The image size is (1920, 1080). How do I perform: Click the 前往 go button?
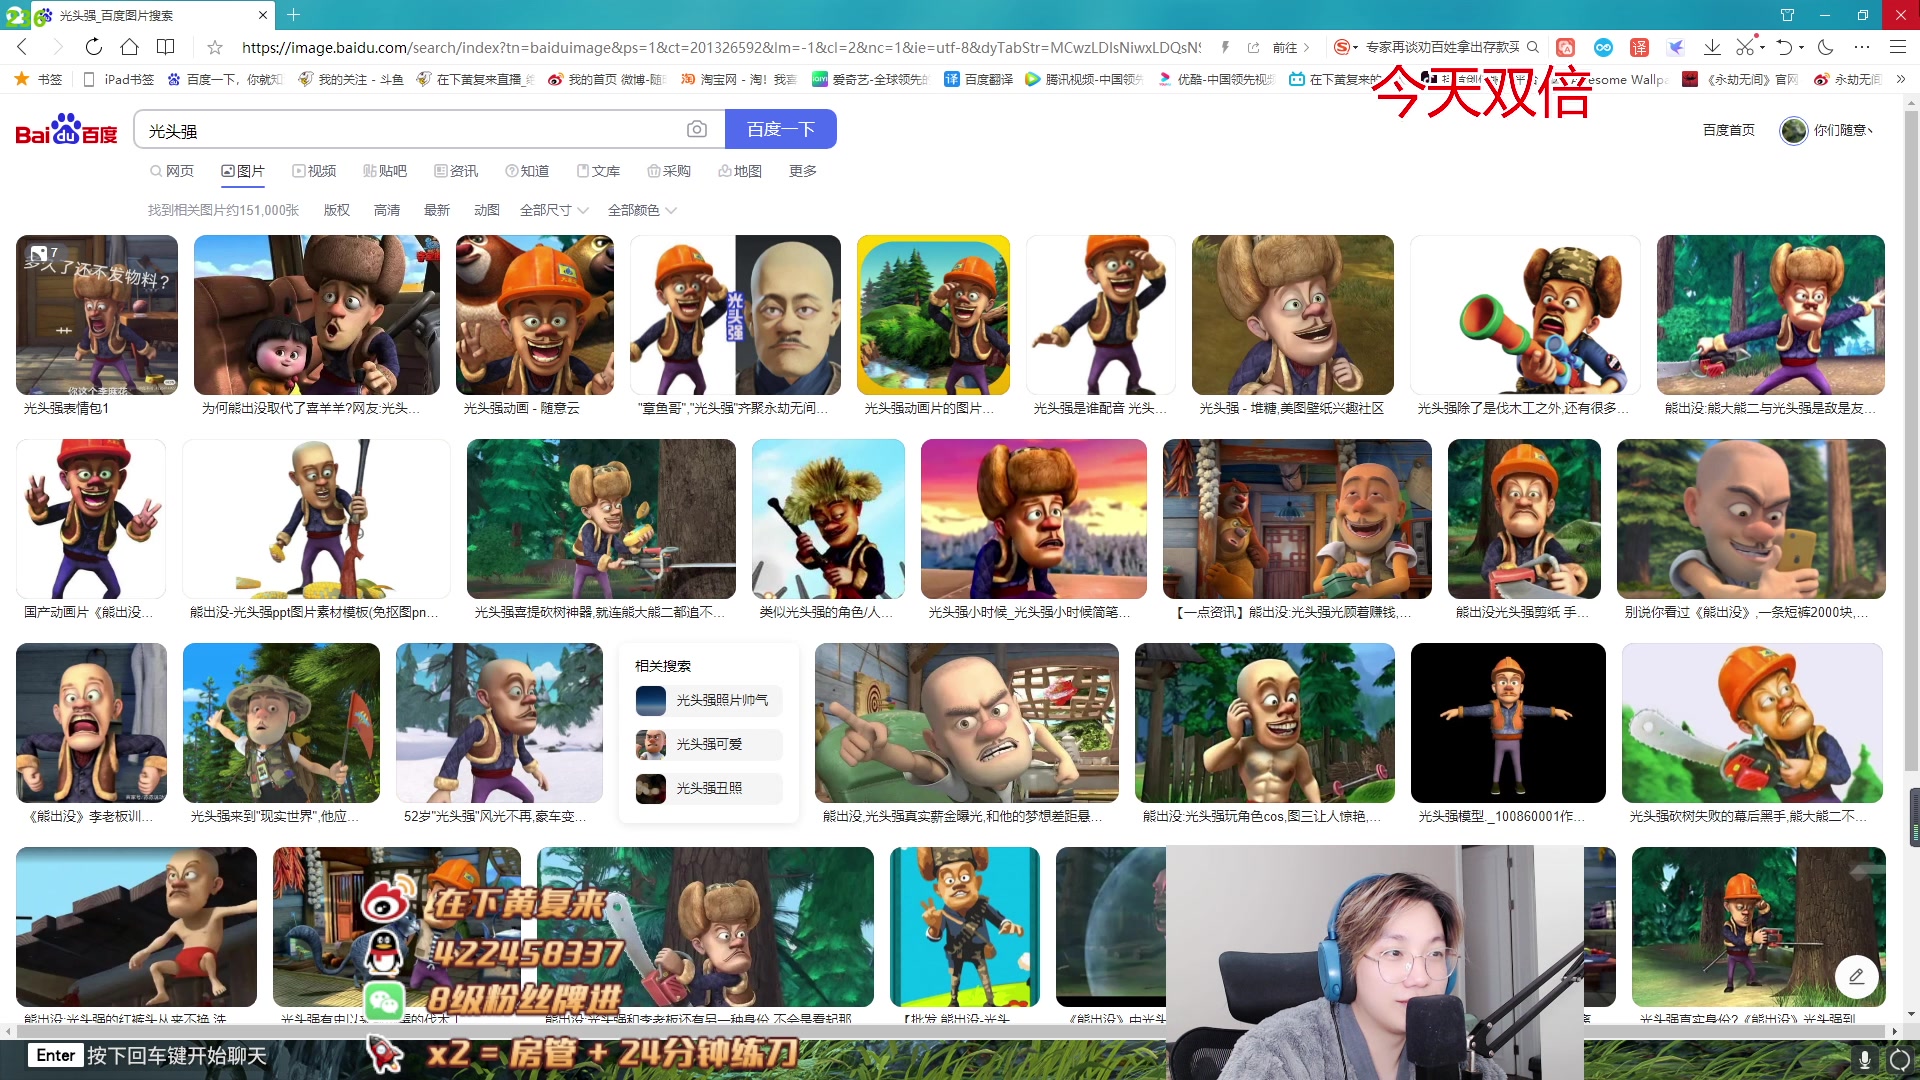(1290, 47)
